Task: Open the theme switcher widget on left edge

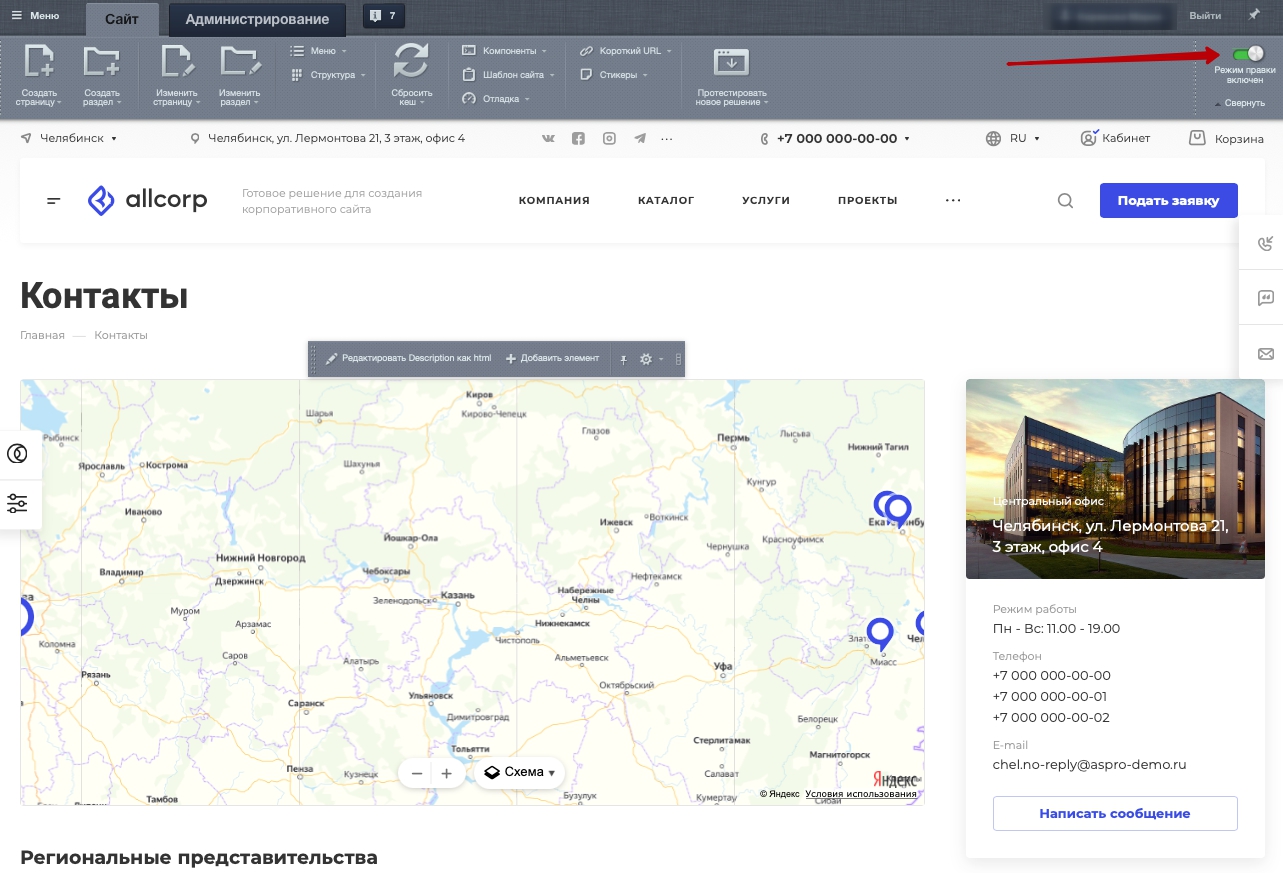Action: click(x=17, y=454)
